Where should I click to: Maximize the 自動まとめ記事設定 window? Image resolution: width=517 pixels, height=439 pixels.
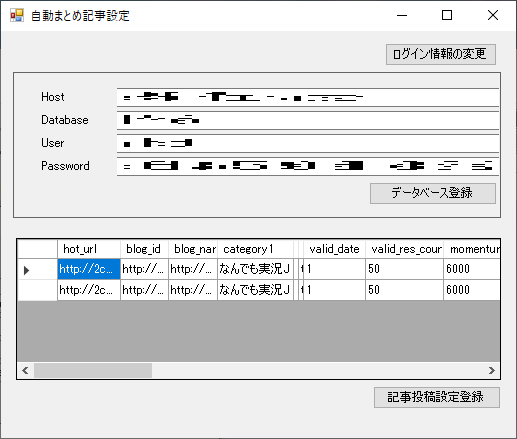[x=447, y=15]
